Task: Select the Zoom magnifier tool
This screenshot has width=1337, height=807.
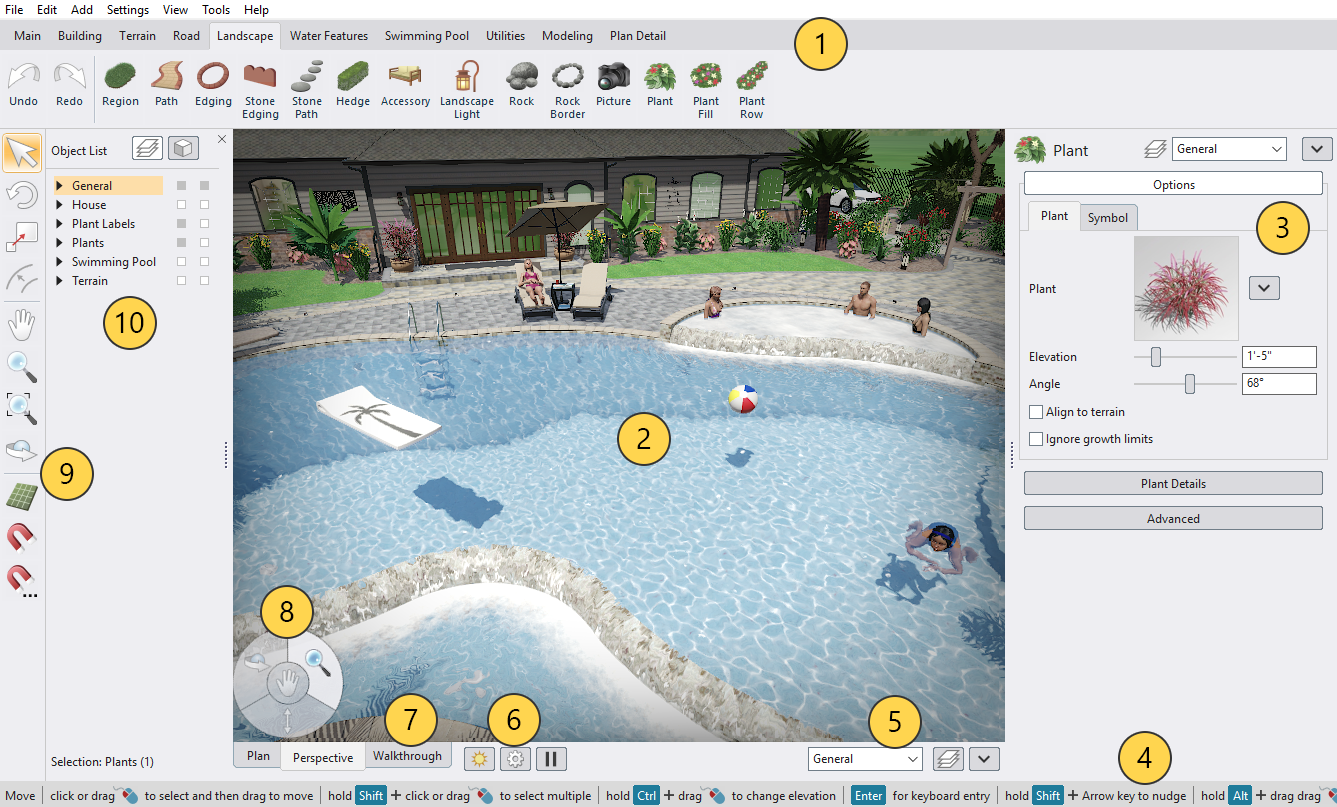Action: [21, 366]
